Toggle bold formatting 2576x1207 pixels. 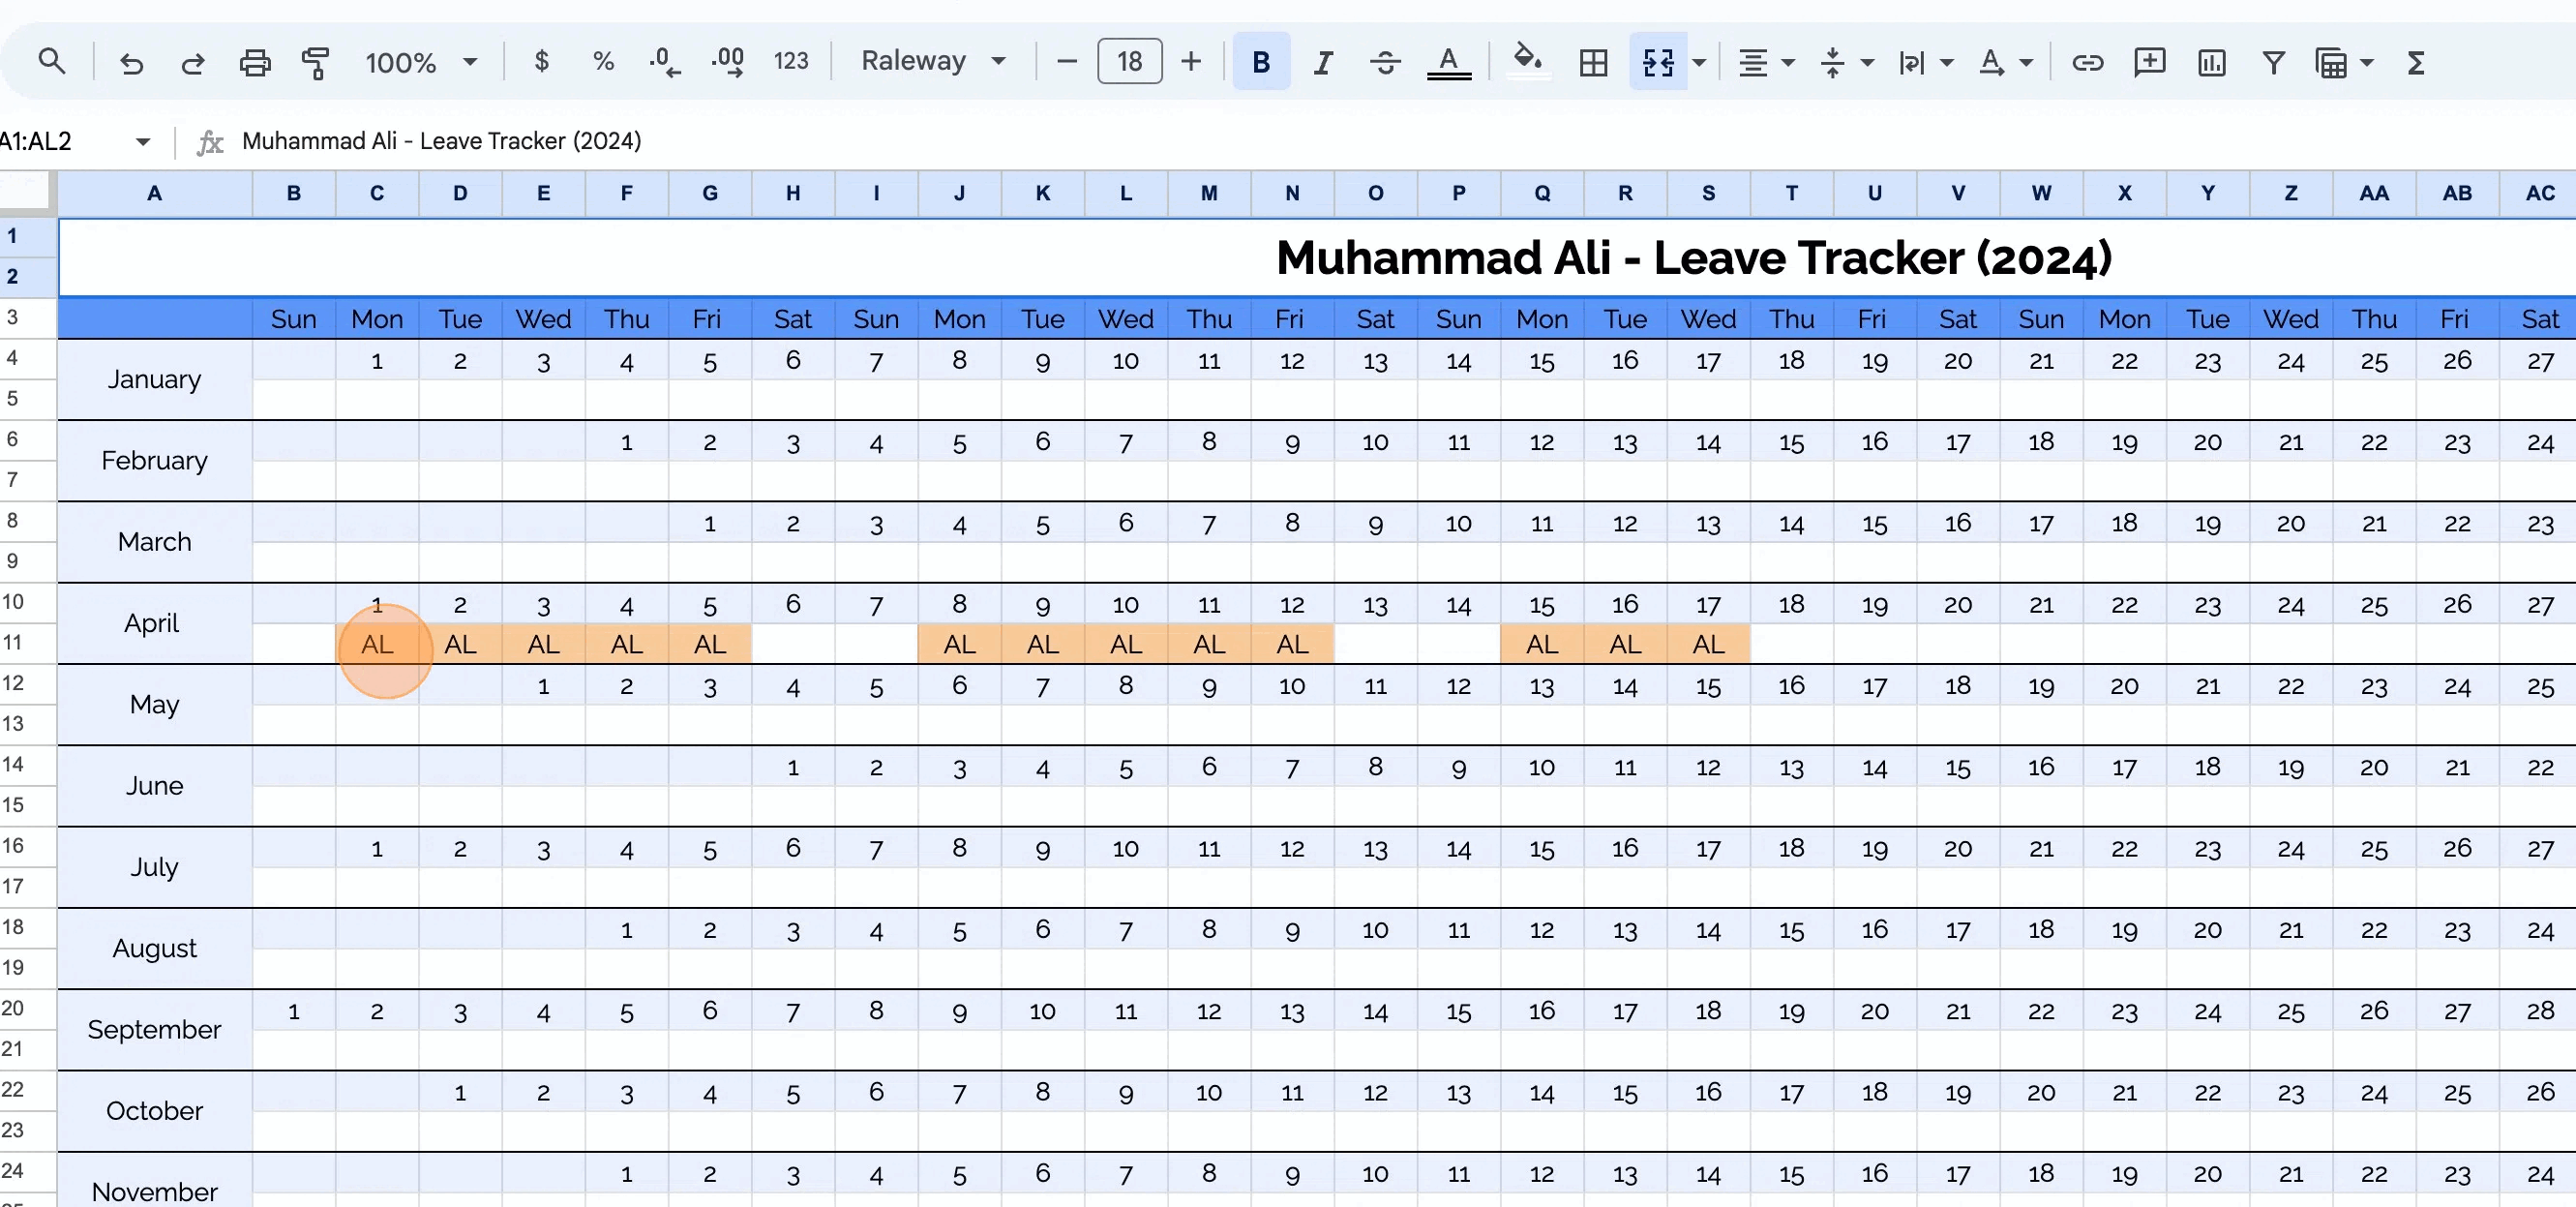(1261, 62)
